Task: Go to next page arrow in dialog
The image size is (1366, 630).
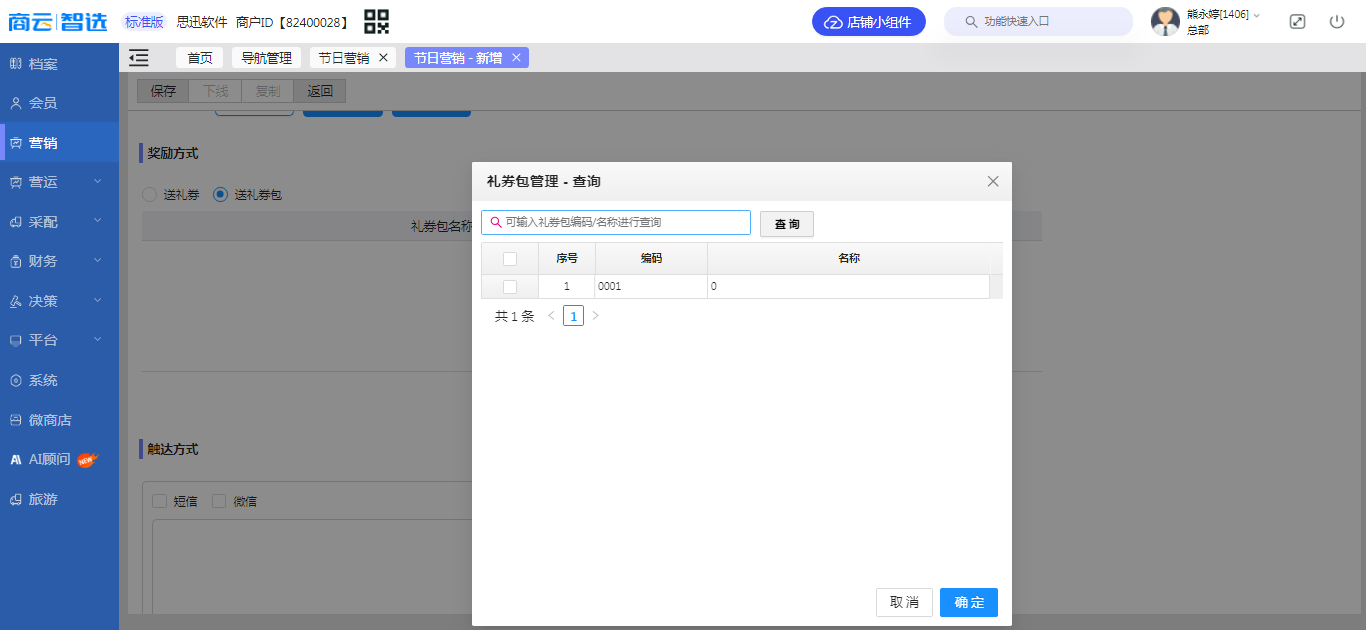Action: pos(596,316)
